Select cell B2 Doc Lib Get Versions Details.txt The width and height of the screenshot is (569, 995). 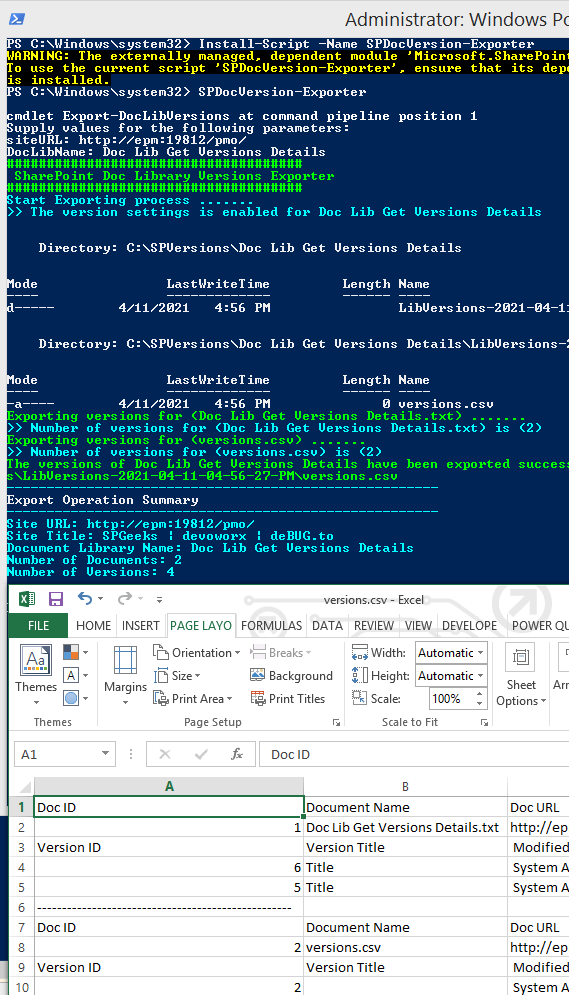tap(405, 827)
